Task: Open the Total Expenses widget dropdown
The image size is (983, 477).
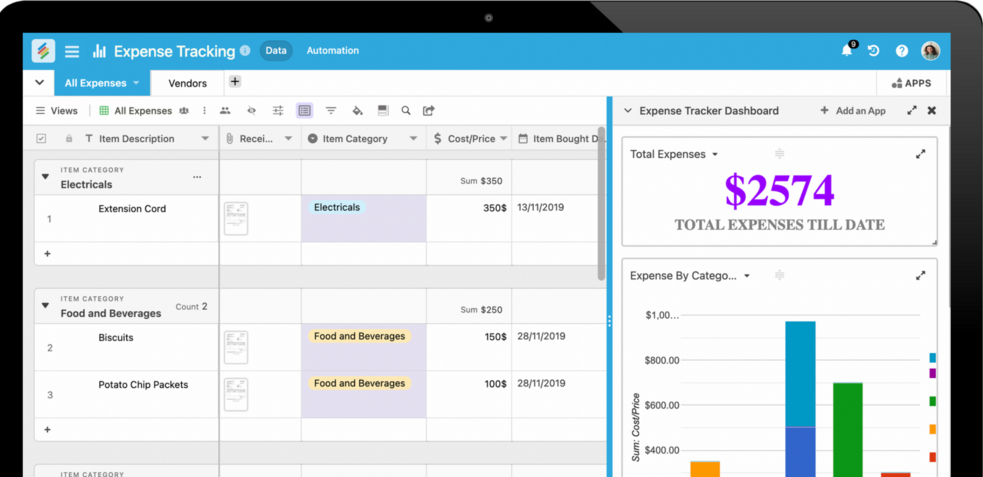Action: click(715, 155)
